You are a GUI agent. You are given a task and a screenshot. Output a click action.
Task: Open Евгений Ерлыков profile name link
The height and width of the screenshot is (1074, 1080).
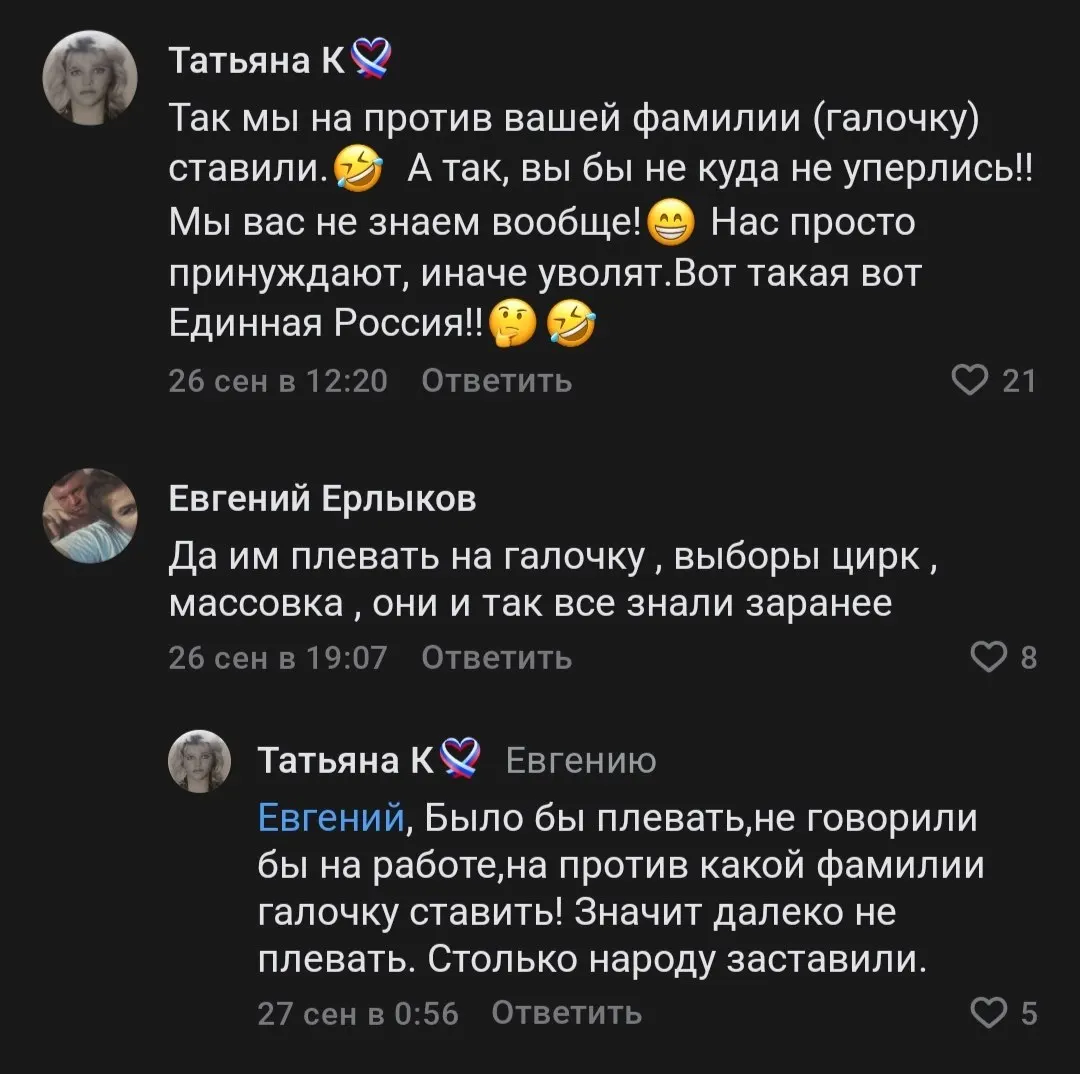pyautogui.click(x=322, y=498)
